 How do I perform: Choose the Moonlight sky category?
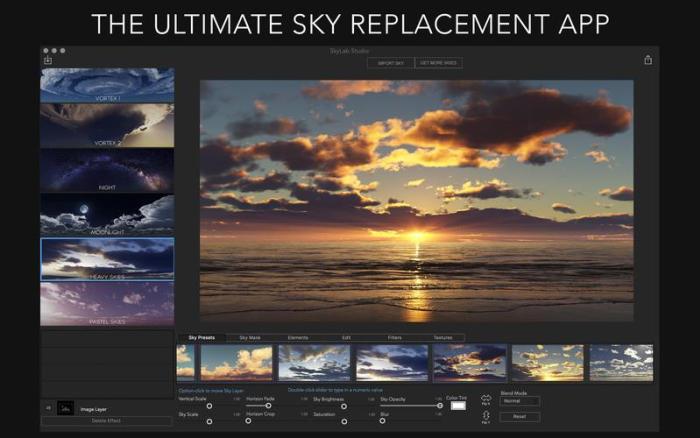(x=107, y=213)
